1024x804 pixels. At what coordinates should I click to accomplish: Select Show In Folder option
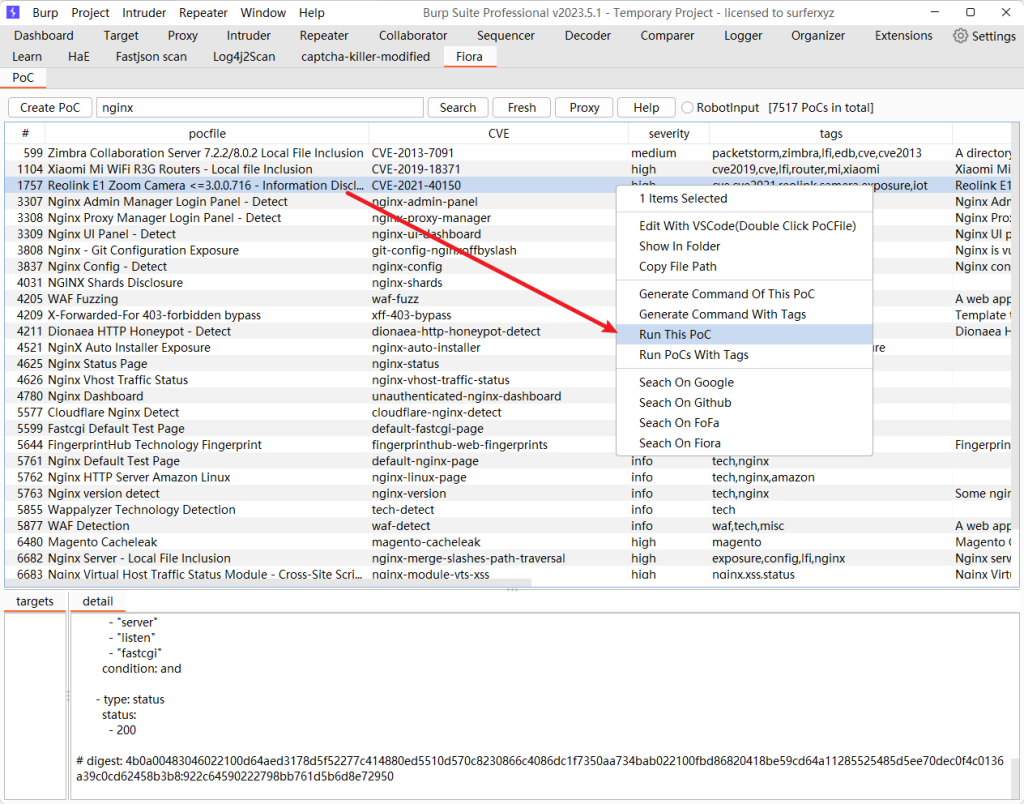click(x=679, y=246)
